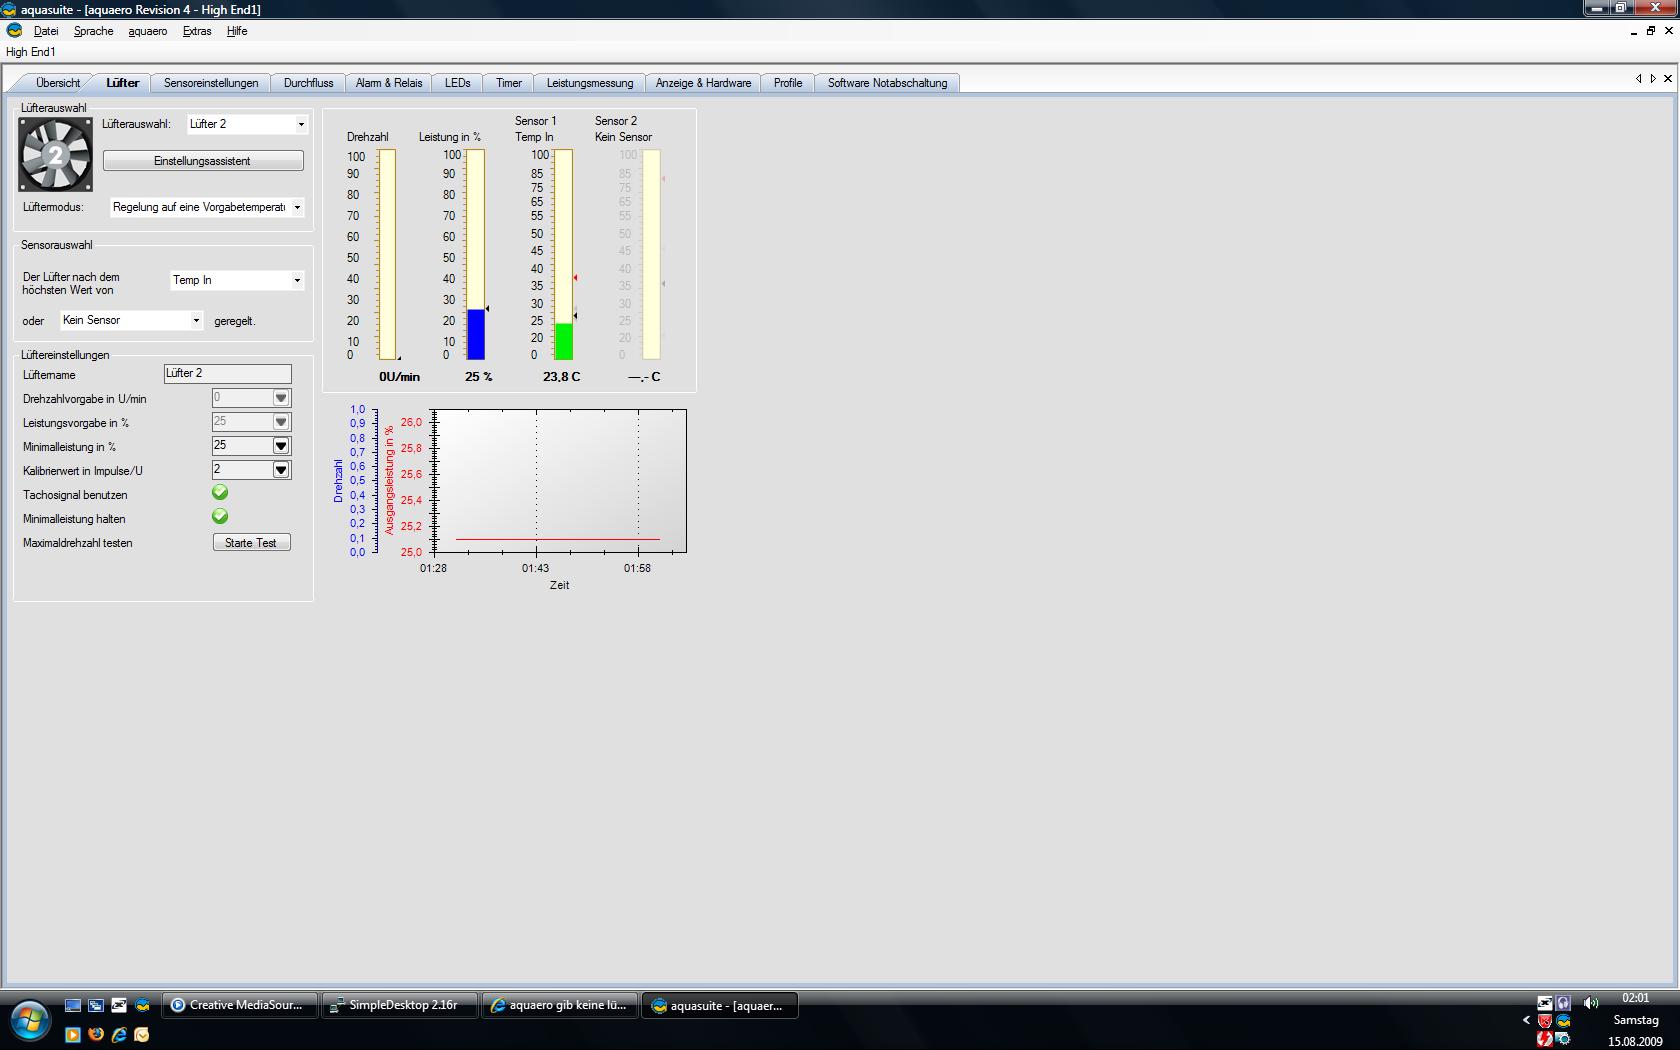Toggle the Tachosignal benutzen checkmark
Viewport: 1680px width, 1050px height.
coord(220,493)
